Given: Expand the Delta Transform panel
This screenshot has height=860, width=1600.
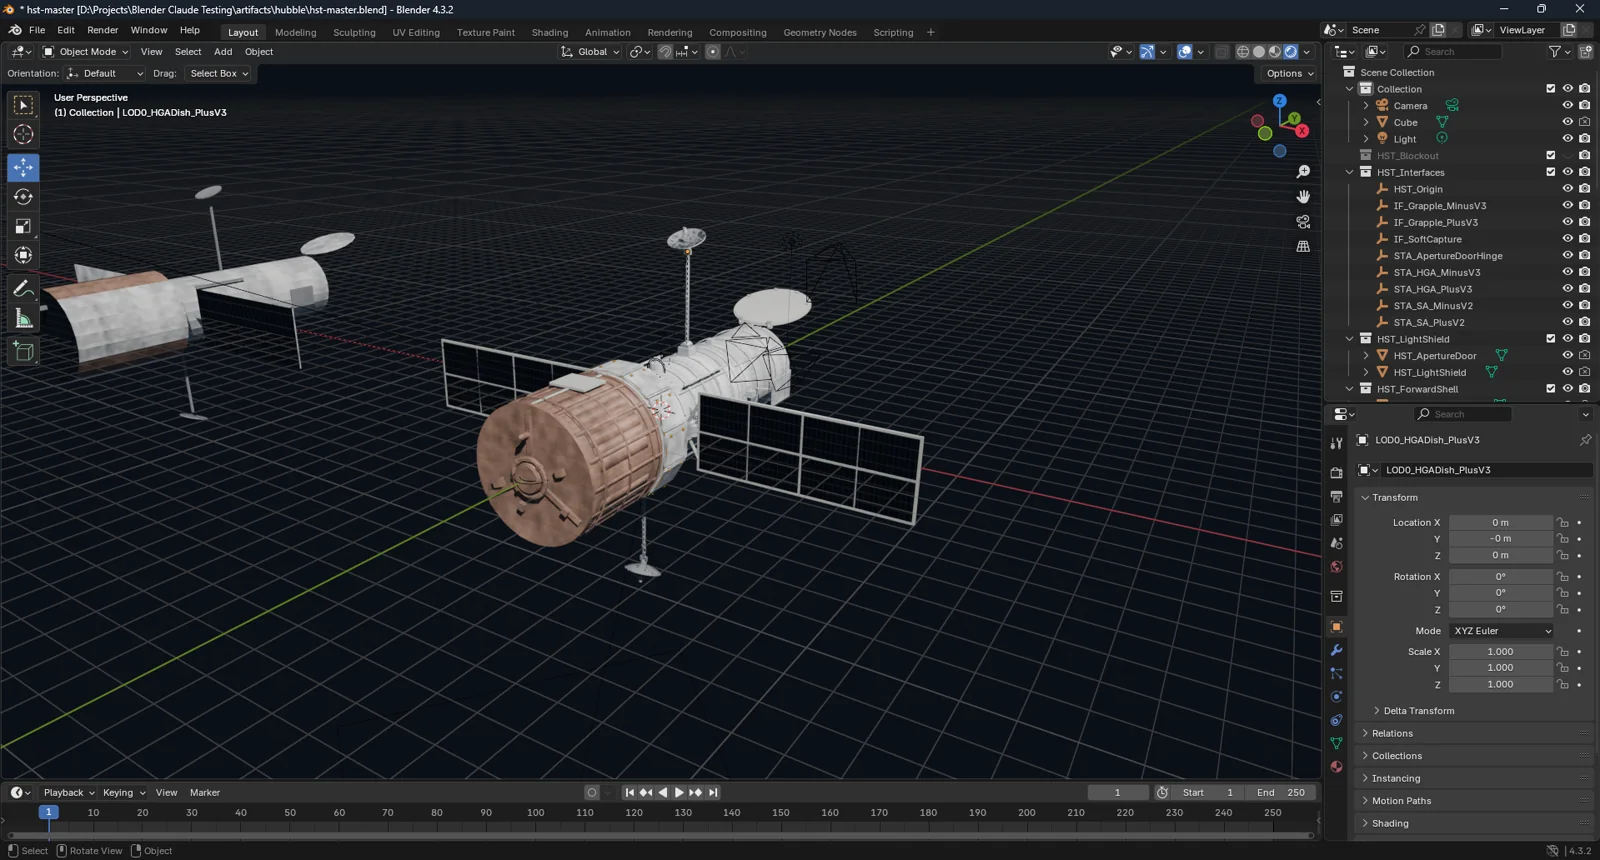Looking at the screenshot, I should [1418, 711].
